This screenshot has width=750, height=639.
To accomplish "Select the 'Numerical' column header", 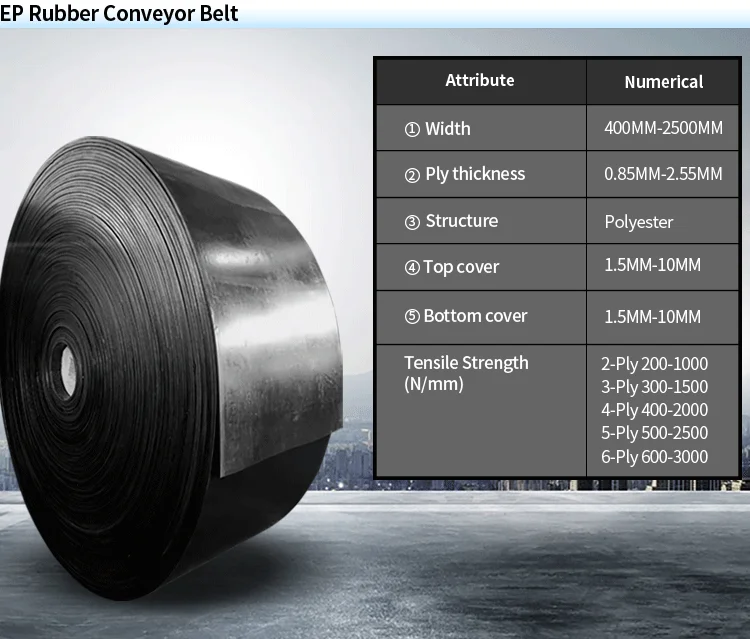I will pos(664,82).
